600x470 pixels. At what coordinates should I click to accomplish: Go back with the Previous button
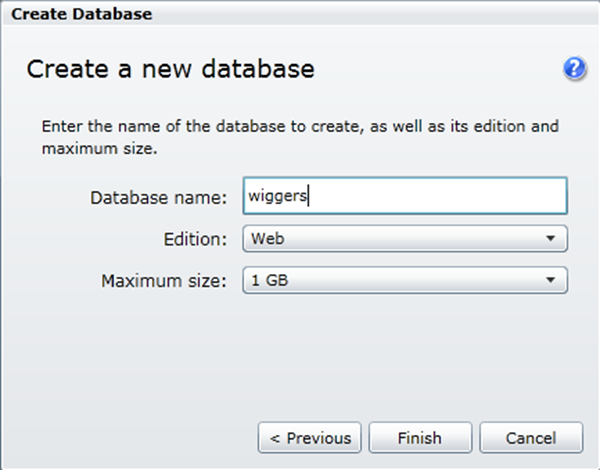(x=311, y=438)
